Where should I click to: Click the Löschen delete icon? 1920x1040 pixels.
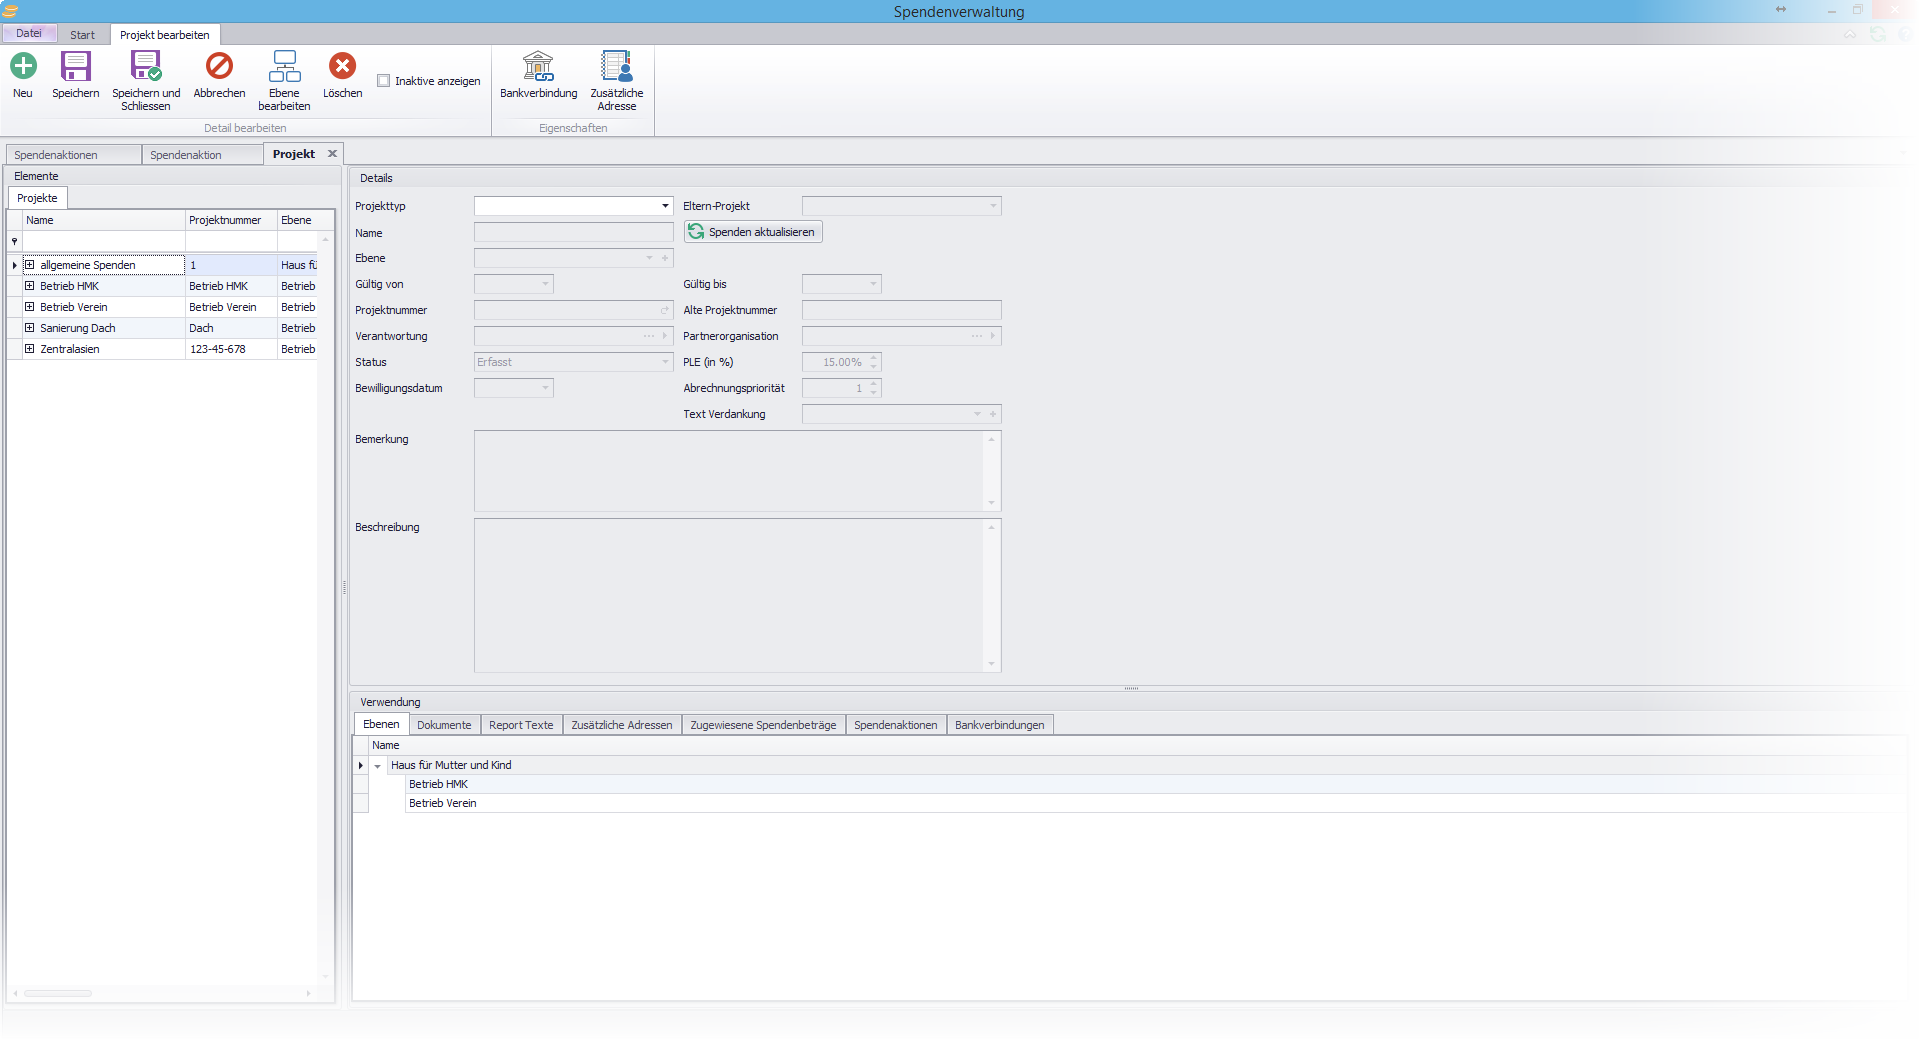point(342,67)
